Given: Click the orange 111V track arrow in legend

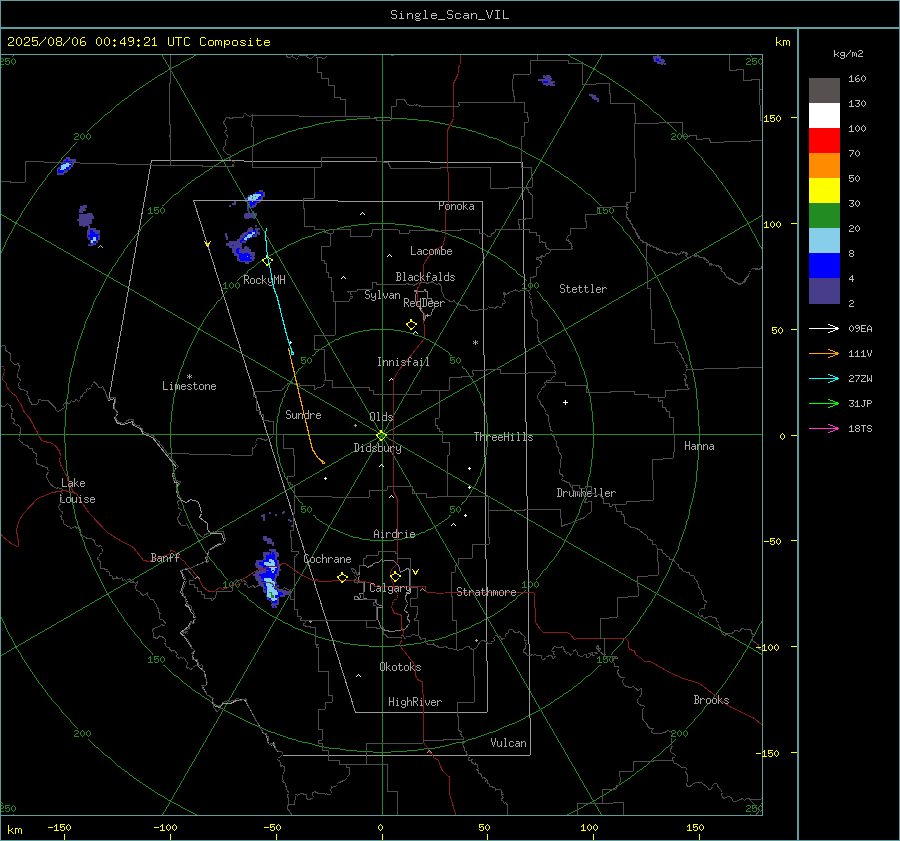Looking at the screenshot, I should click(x=824, y=354).
